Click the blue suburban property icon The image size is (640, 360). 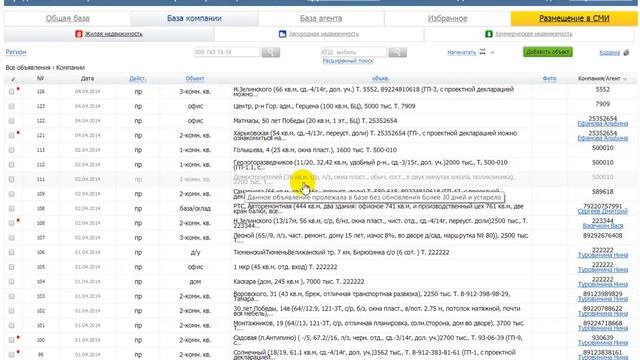point(282,34)
